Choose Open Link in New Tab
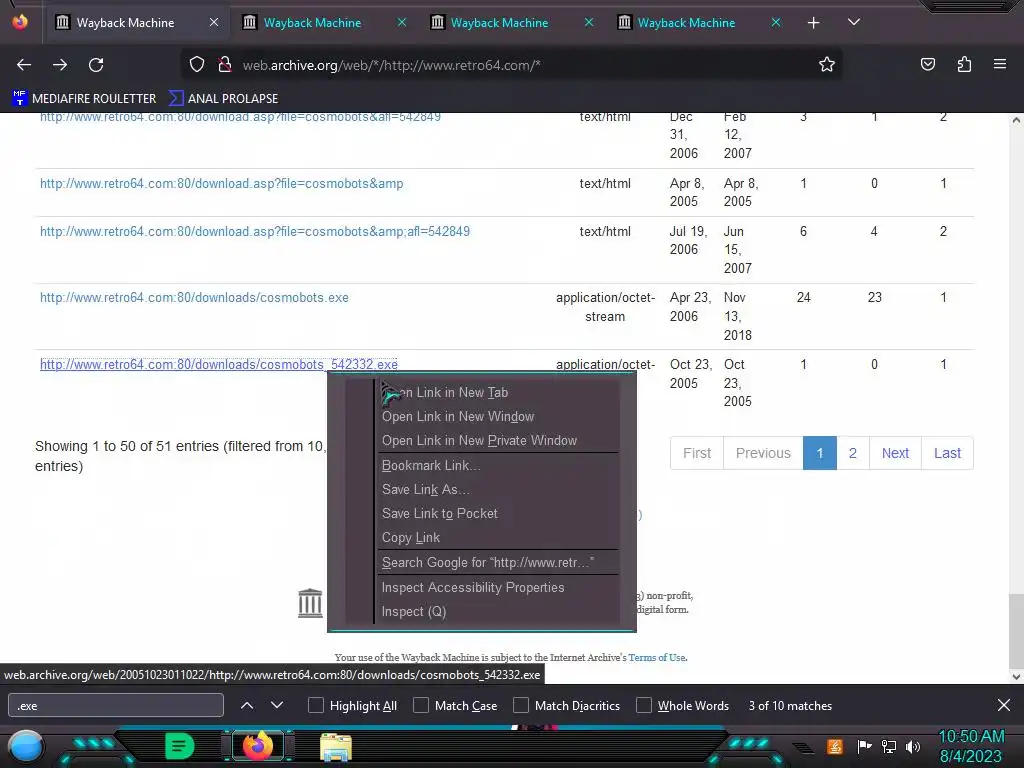 point(497,392)
